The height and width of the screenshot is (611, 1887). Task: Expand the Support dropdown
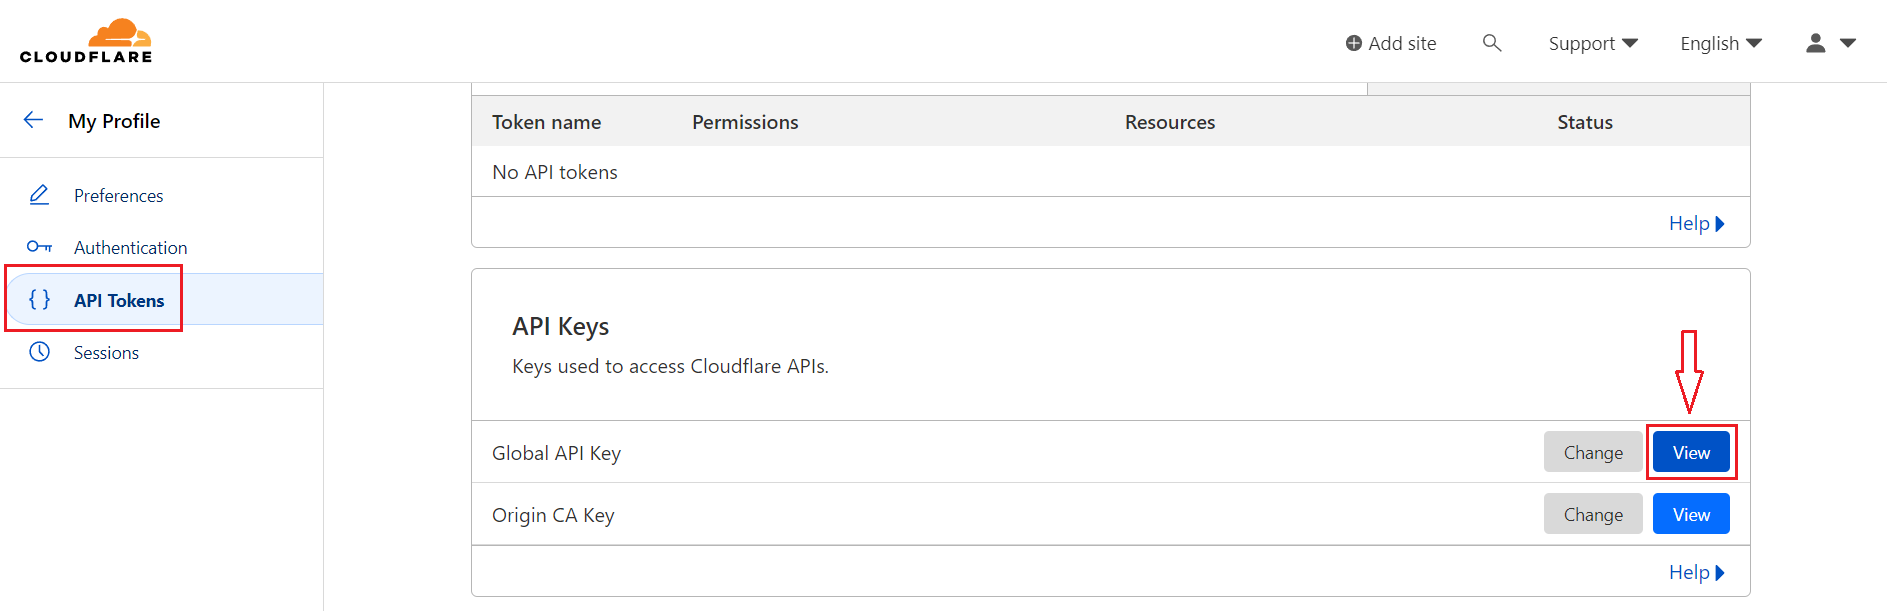click(1592, 43)
